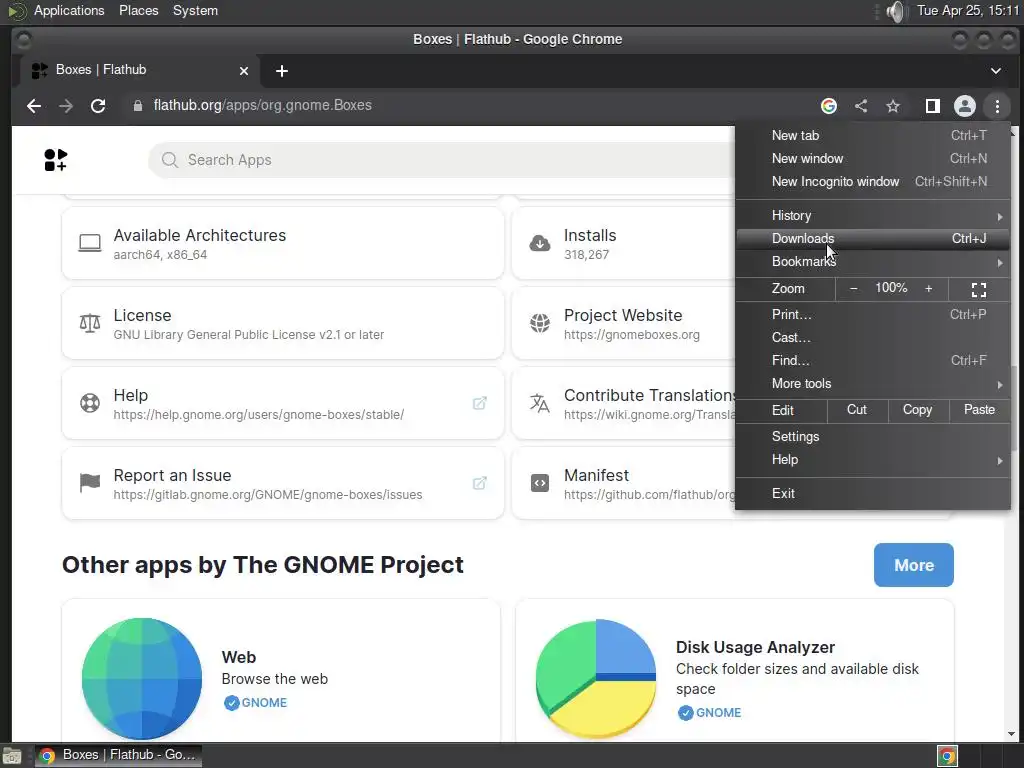Open the side panel icon
The height and width of the screenshot is (768, 1024).
(933, 106)
